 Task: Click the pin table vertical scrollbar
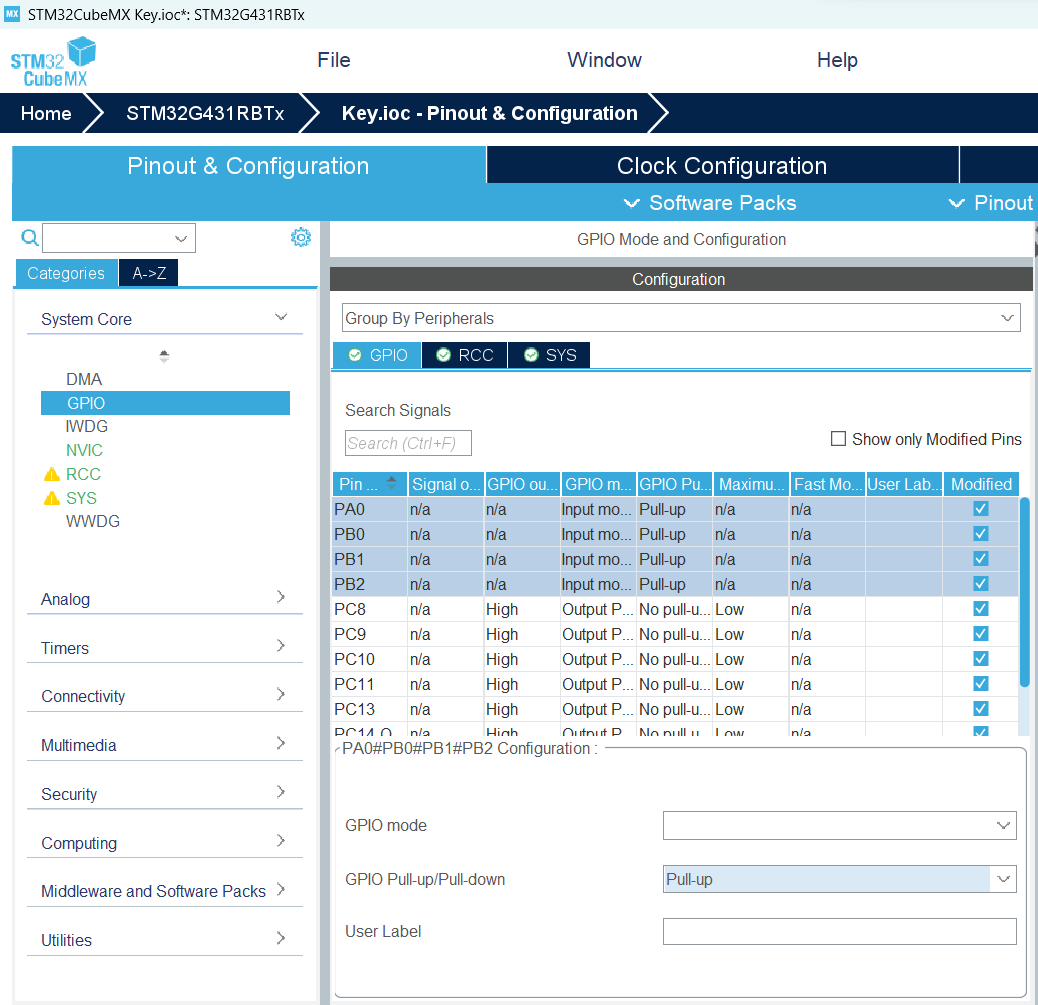pos(1024,593)
